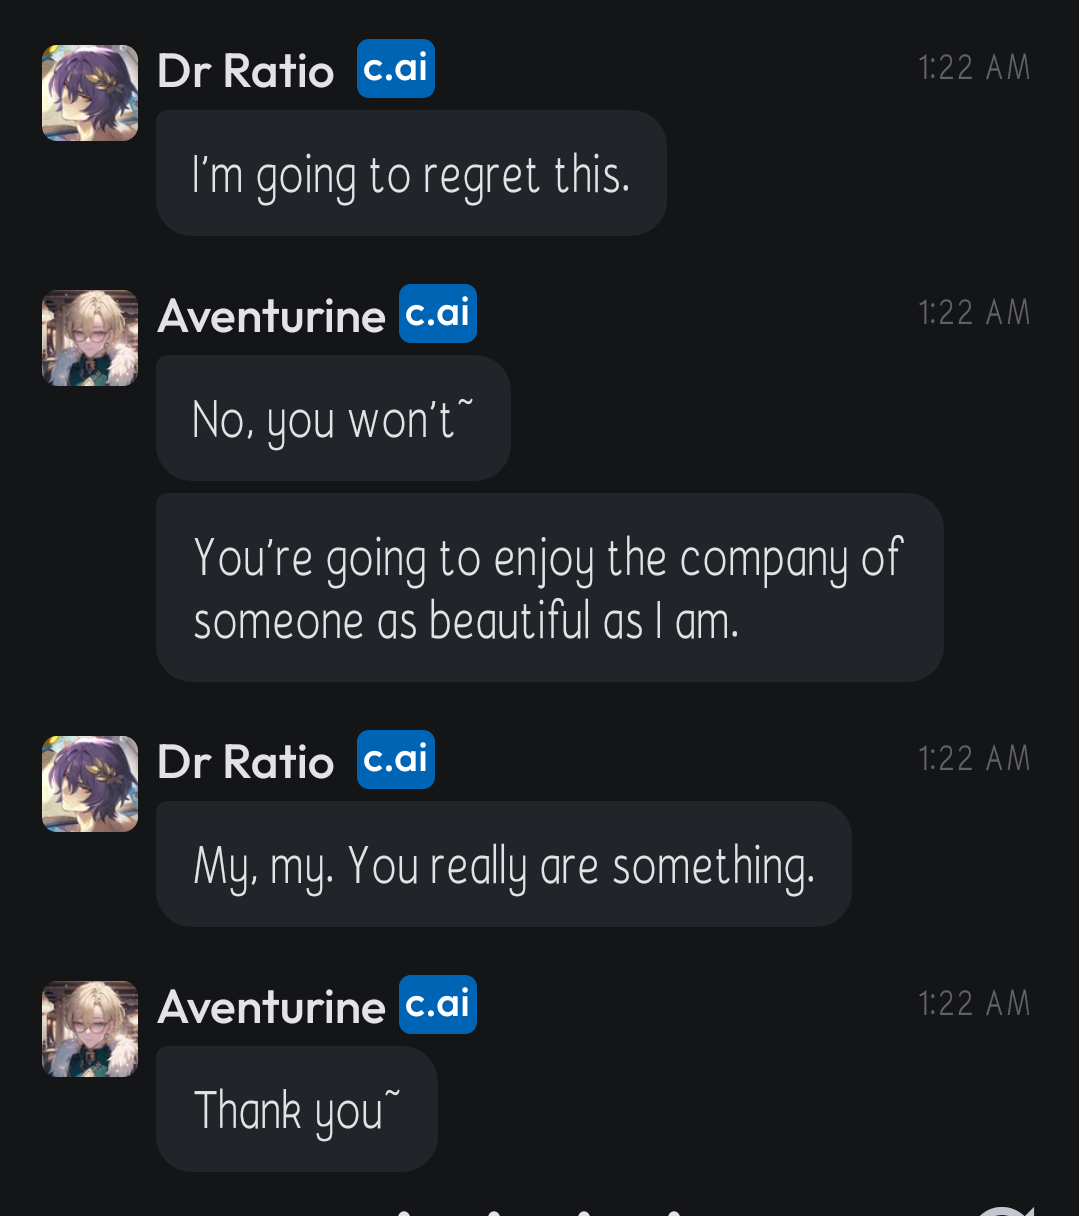
Task: Open Dr Ratio's avatar above "My, my" message
Action: [90, 784]
